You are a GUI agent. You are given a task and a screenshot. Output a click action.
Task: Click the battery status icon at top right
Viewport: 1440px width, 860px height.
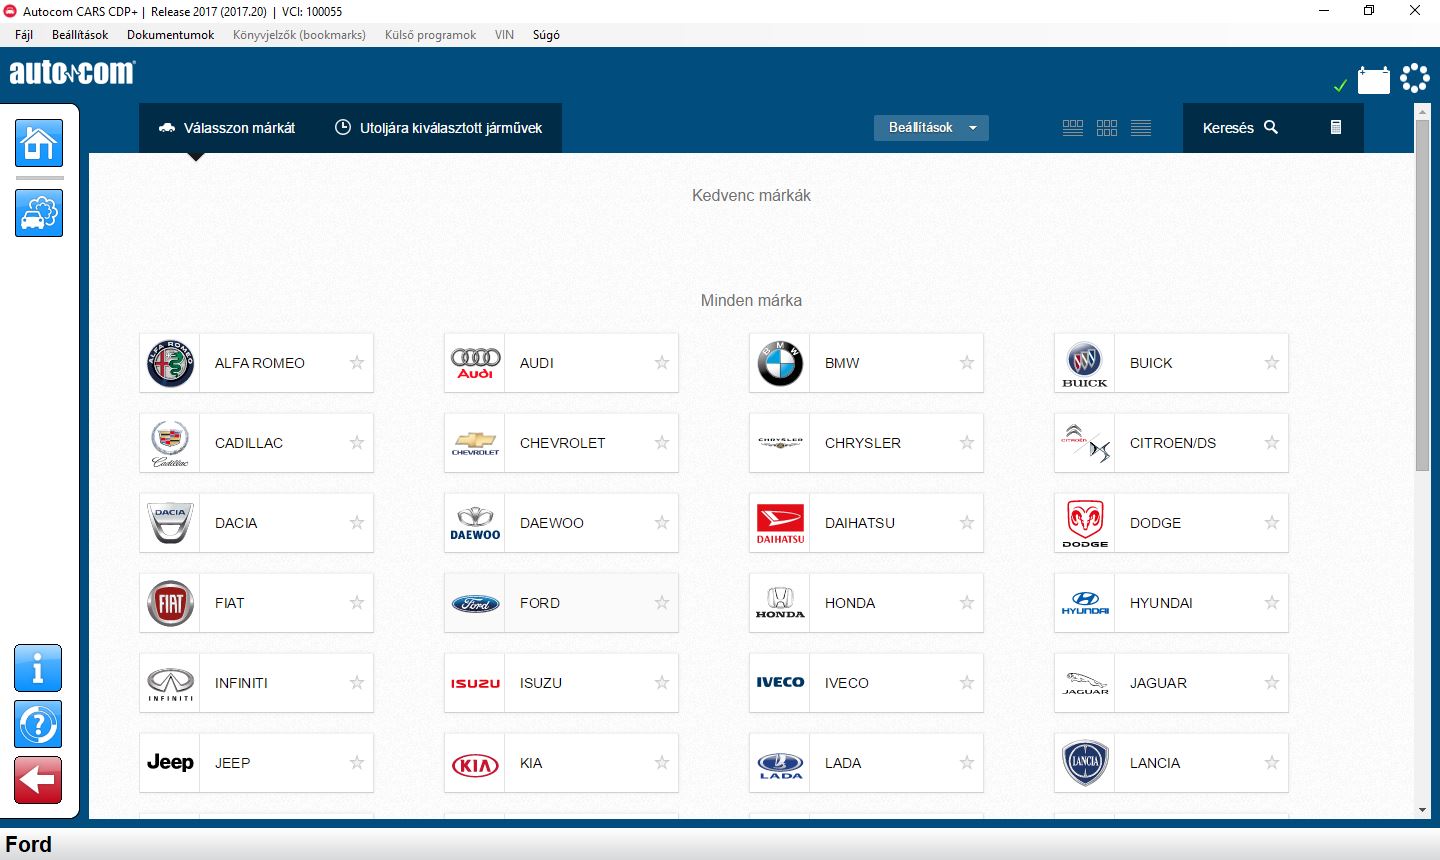pos(1373,80)
